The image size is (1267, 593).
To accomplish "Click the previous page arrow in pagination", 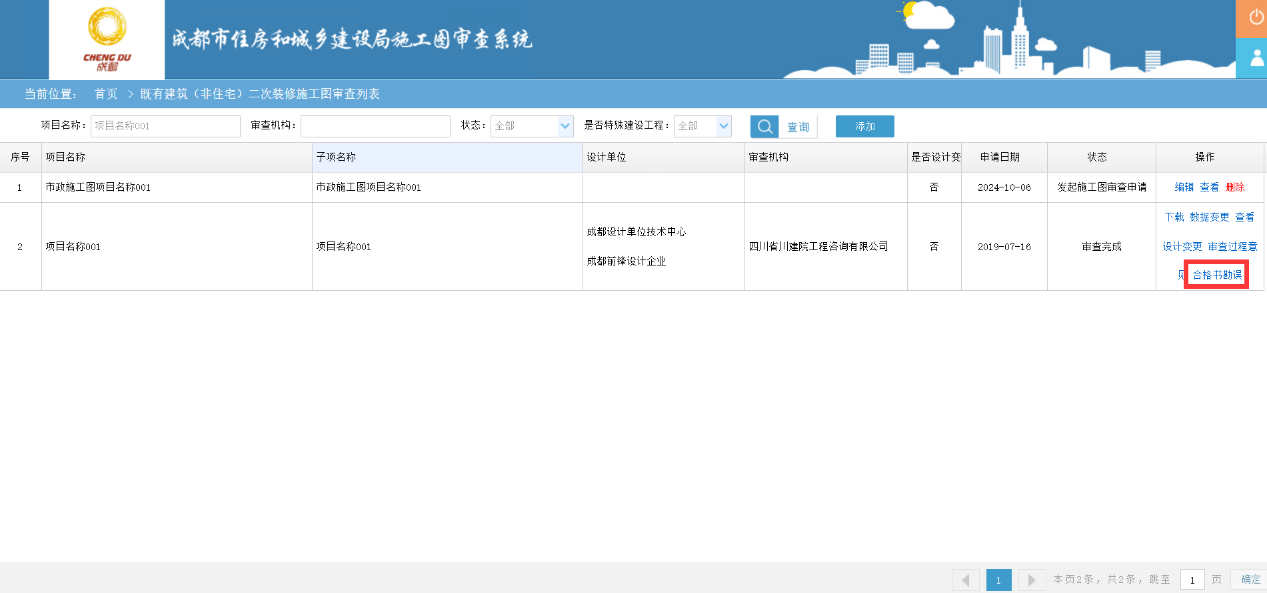I will coord(965,579).
